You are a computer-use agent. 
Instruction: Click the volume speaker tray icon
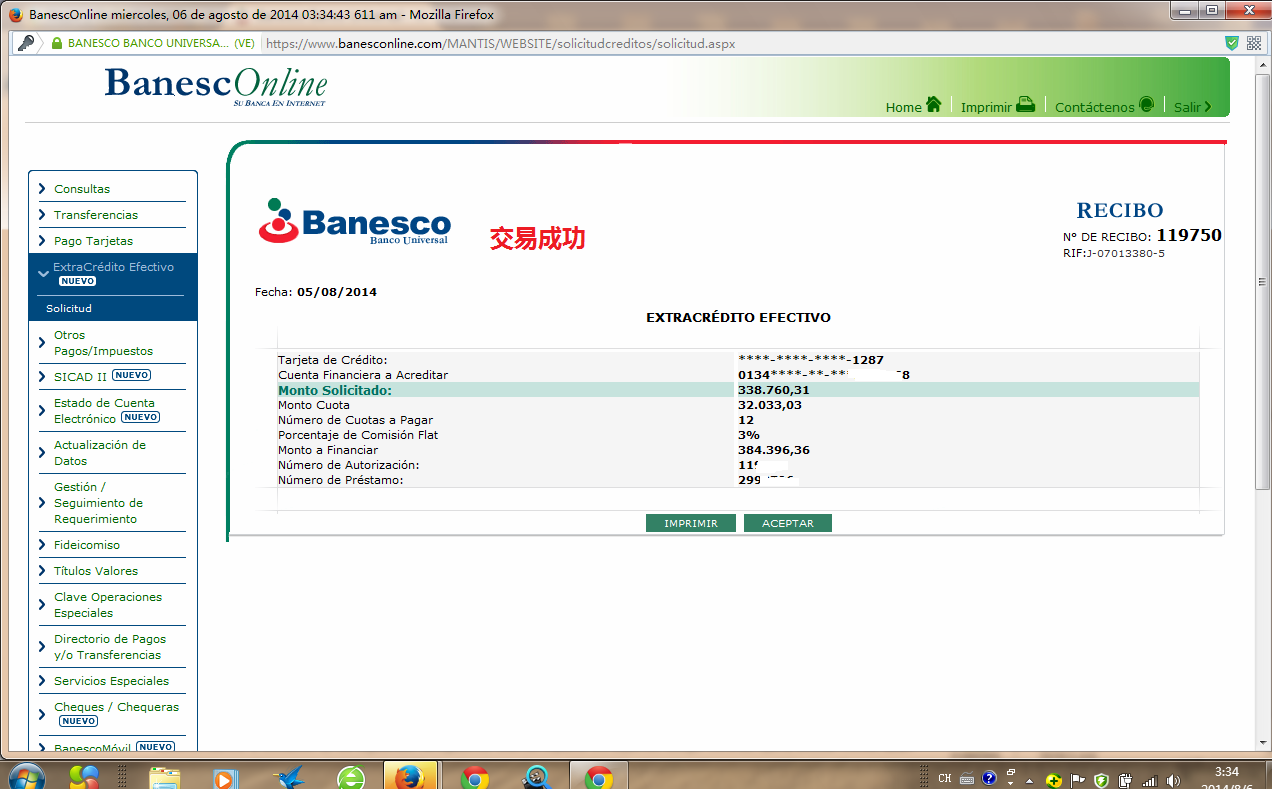pyautogui.click(x=1171, y=780)
